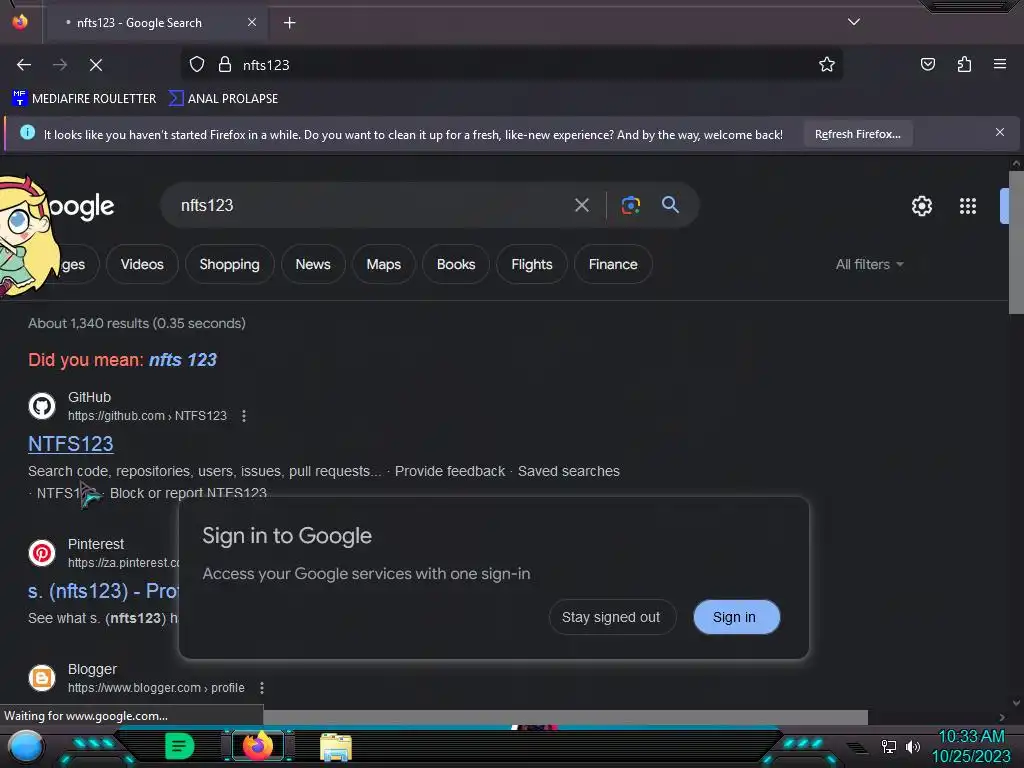Search by image with Google Lens icon
Screen dimensions: 1024x768
tap(630, 205)
